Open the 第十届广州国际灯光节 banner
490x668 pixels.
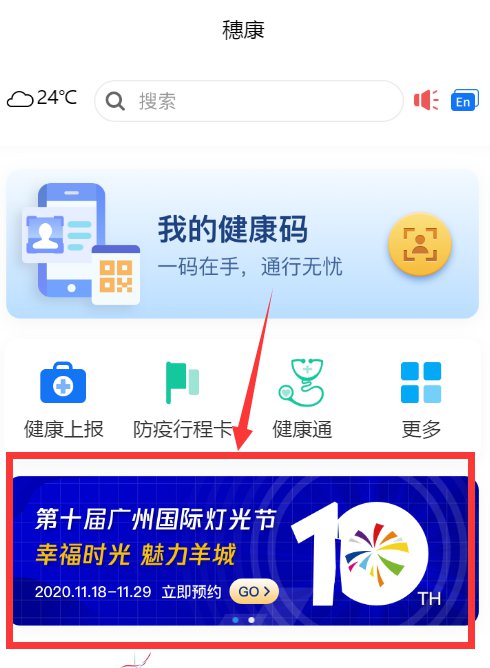click(245, 551)
